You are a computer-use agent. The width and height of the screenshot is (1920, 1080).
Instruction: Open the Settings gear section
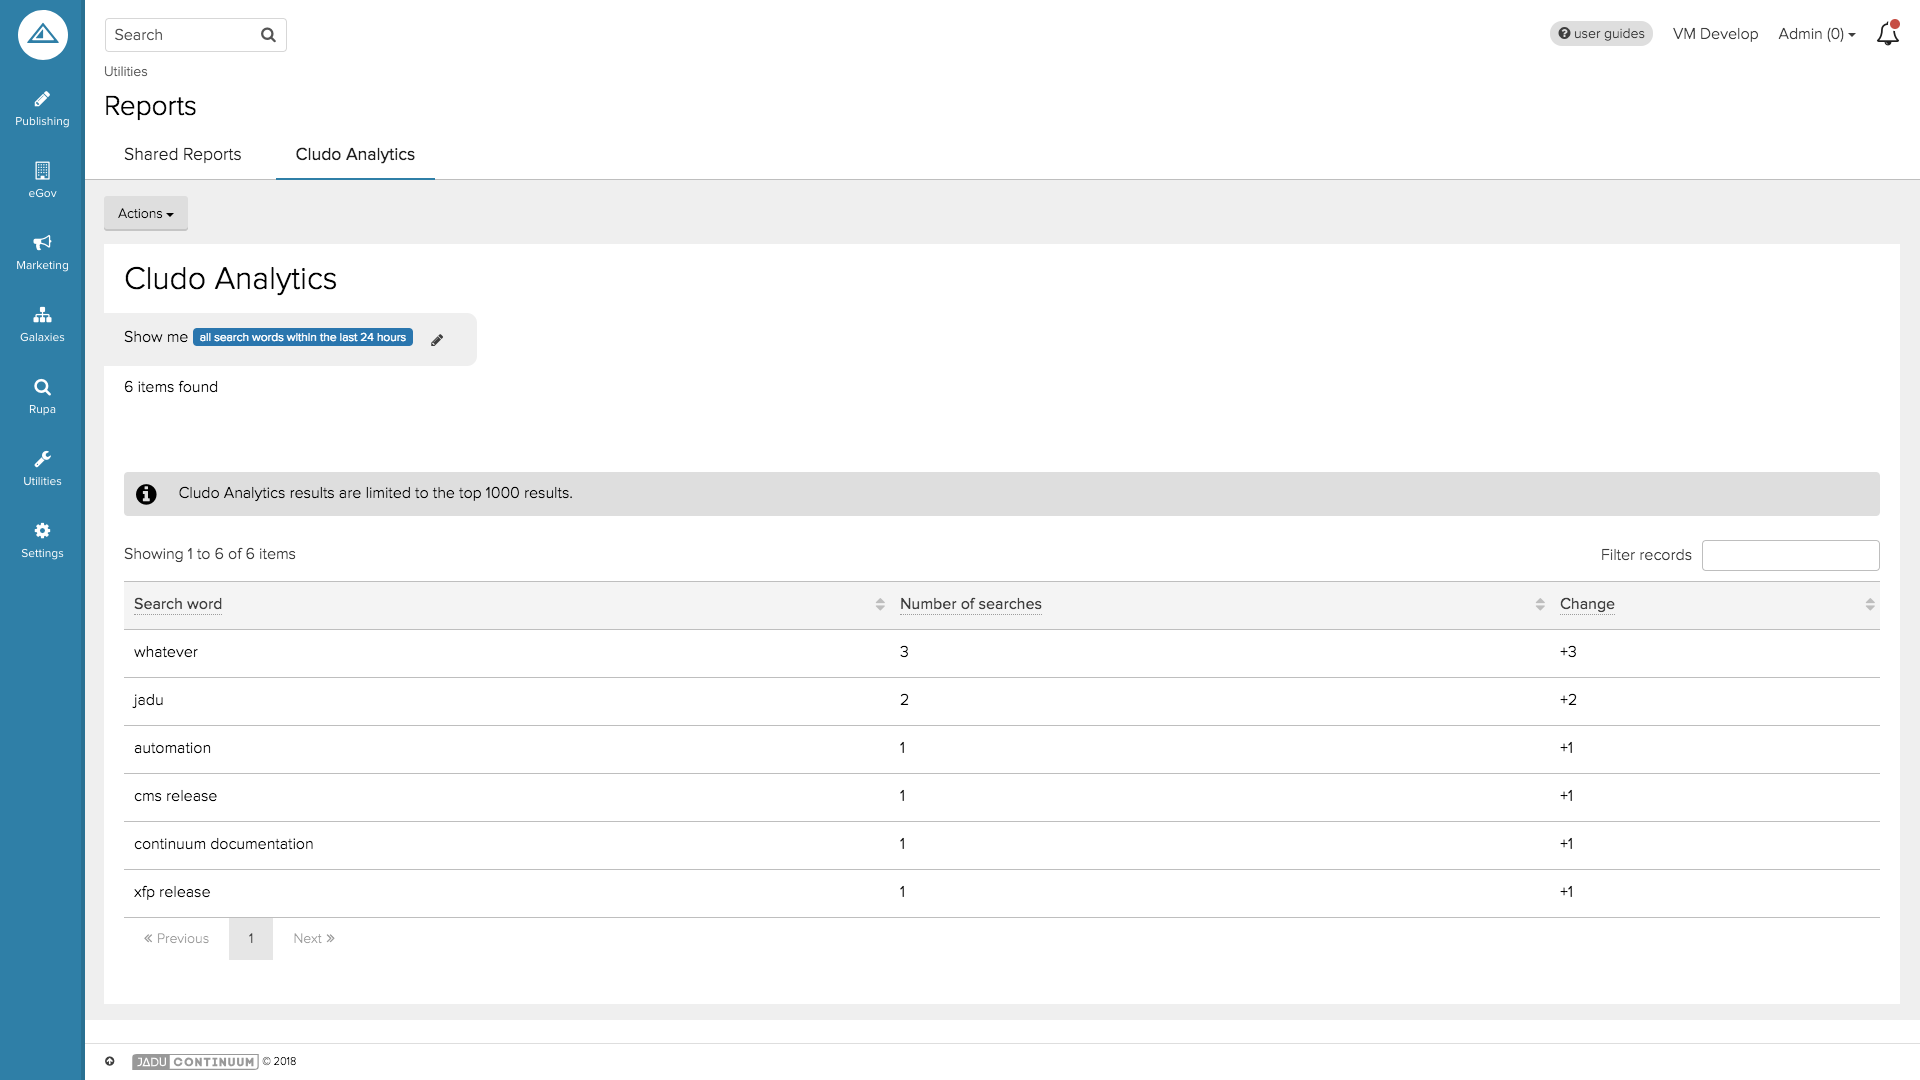coord(42,541)
